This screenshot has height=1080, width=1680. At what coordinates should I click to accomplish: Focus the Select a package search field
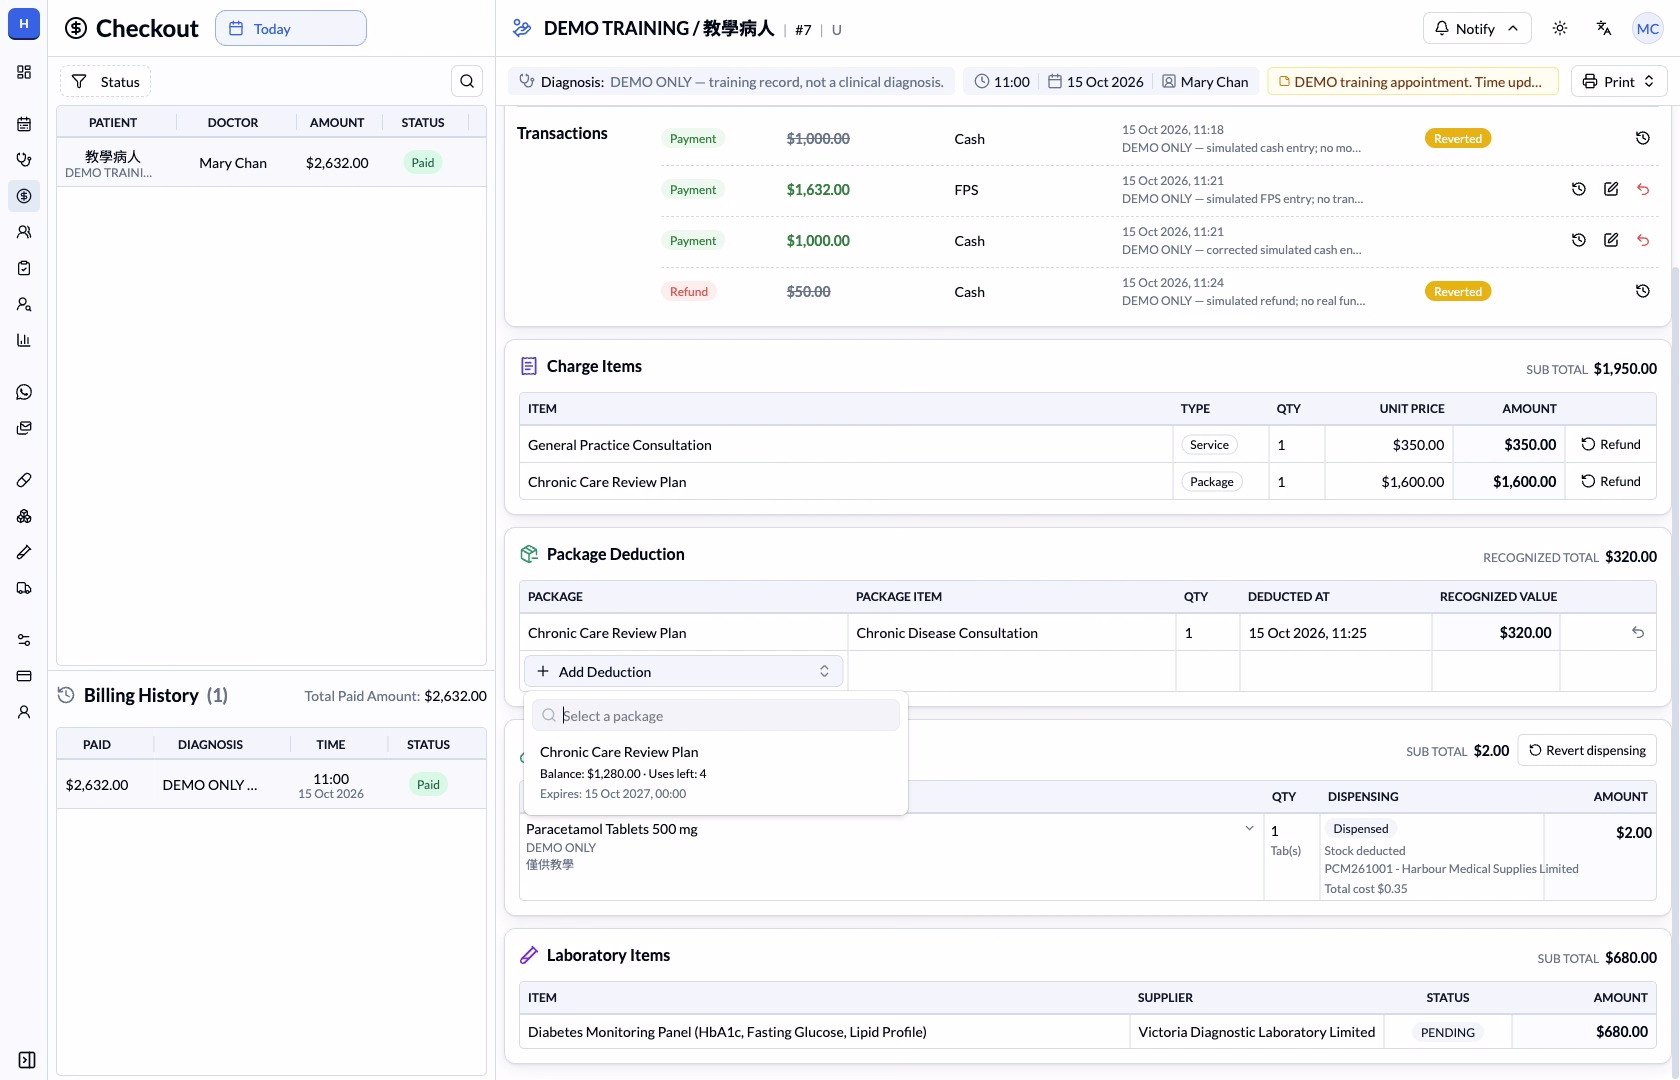(x=716, y=716)
